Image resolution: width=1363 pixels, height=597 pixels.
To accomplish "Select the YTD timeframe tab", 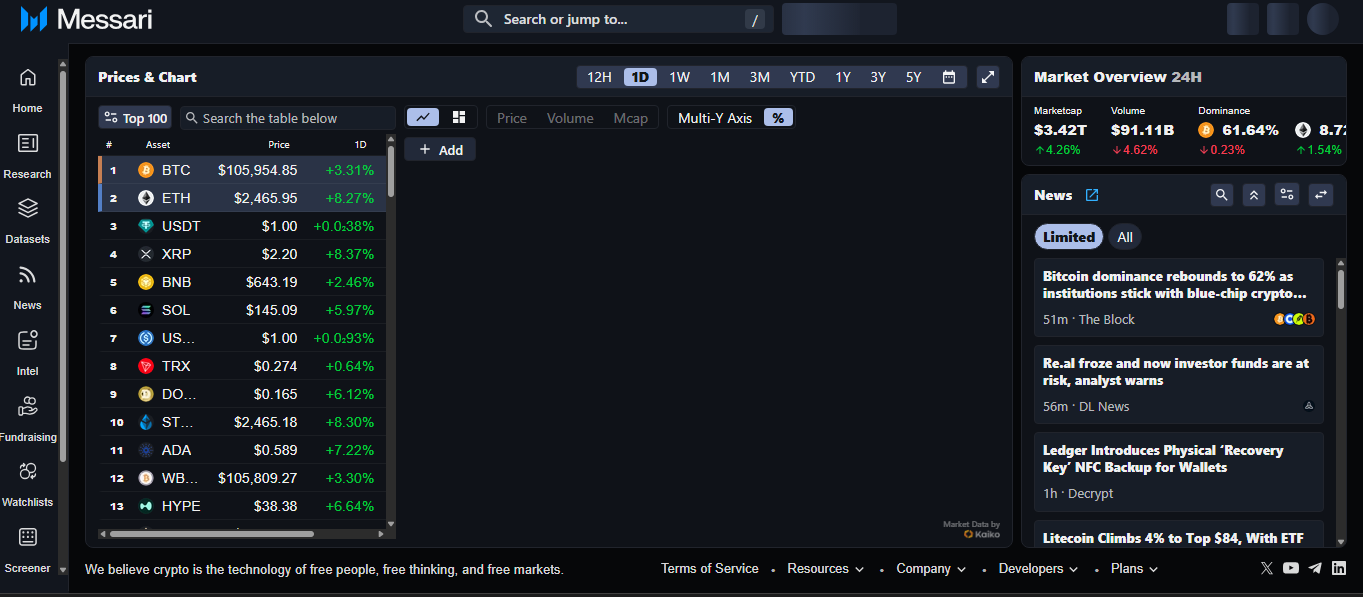I will [802, 77].
